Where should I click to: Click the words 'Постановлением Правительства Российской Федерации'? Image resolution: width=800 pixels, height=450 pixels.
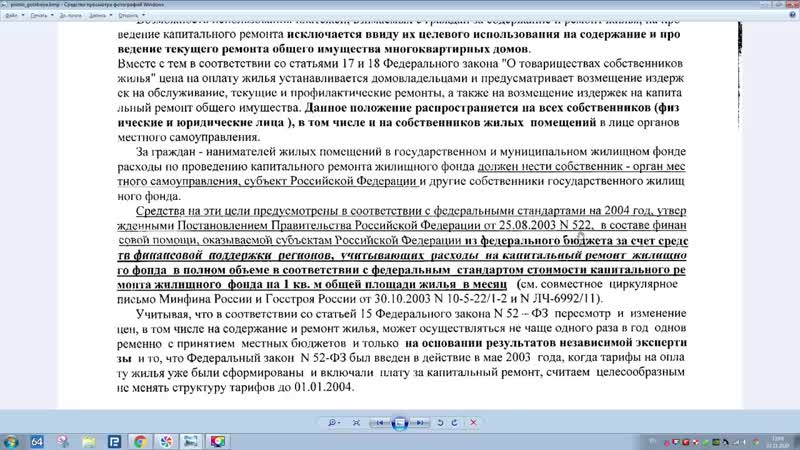pyautogui.click(x=329, y=225)
